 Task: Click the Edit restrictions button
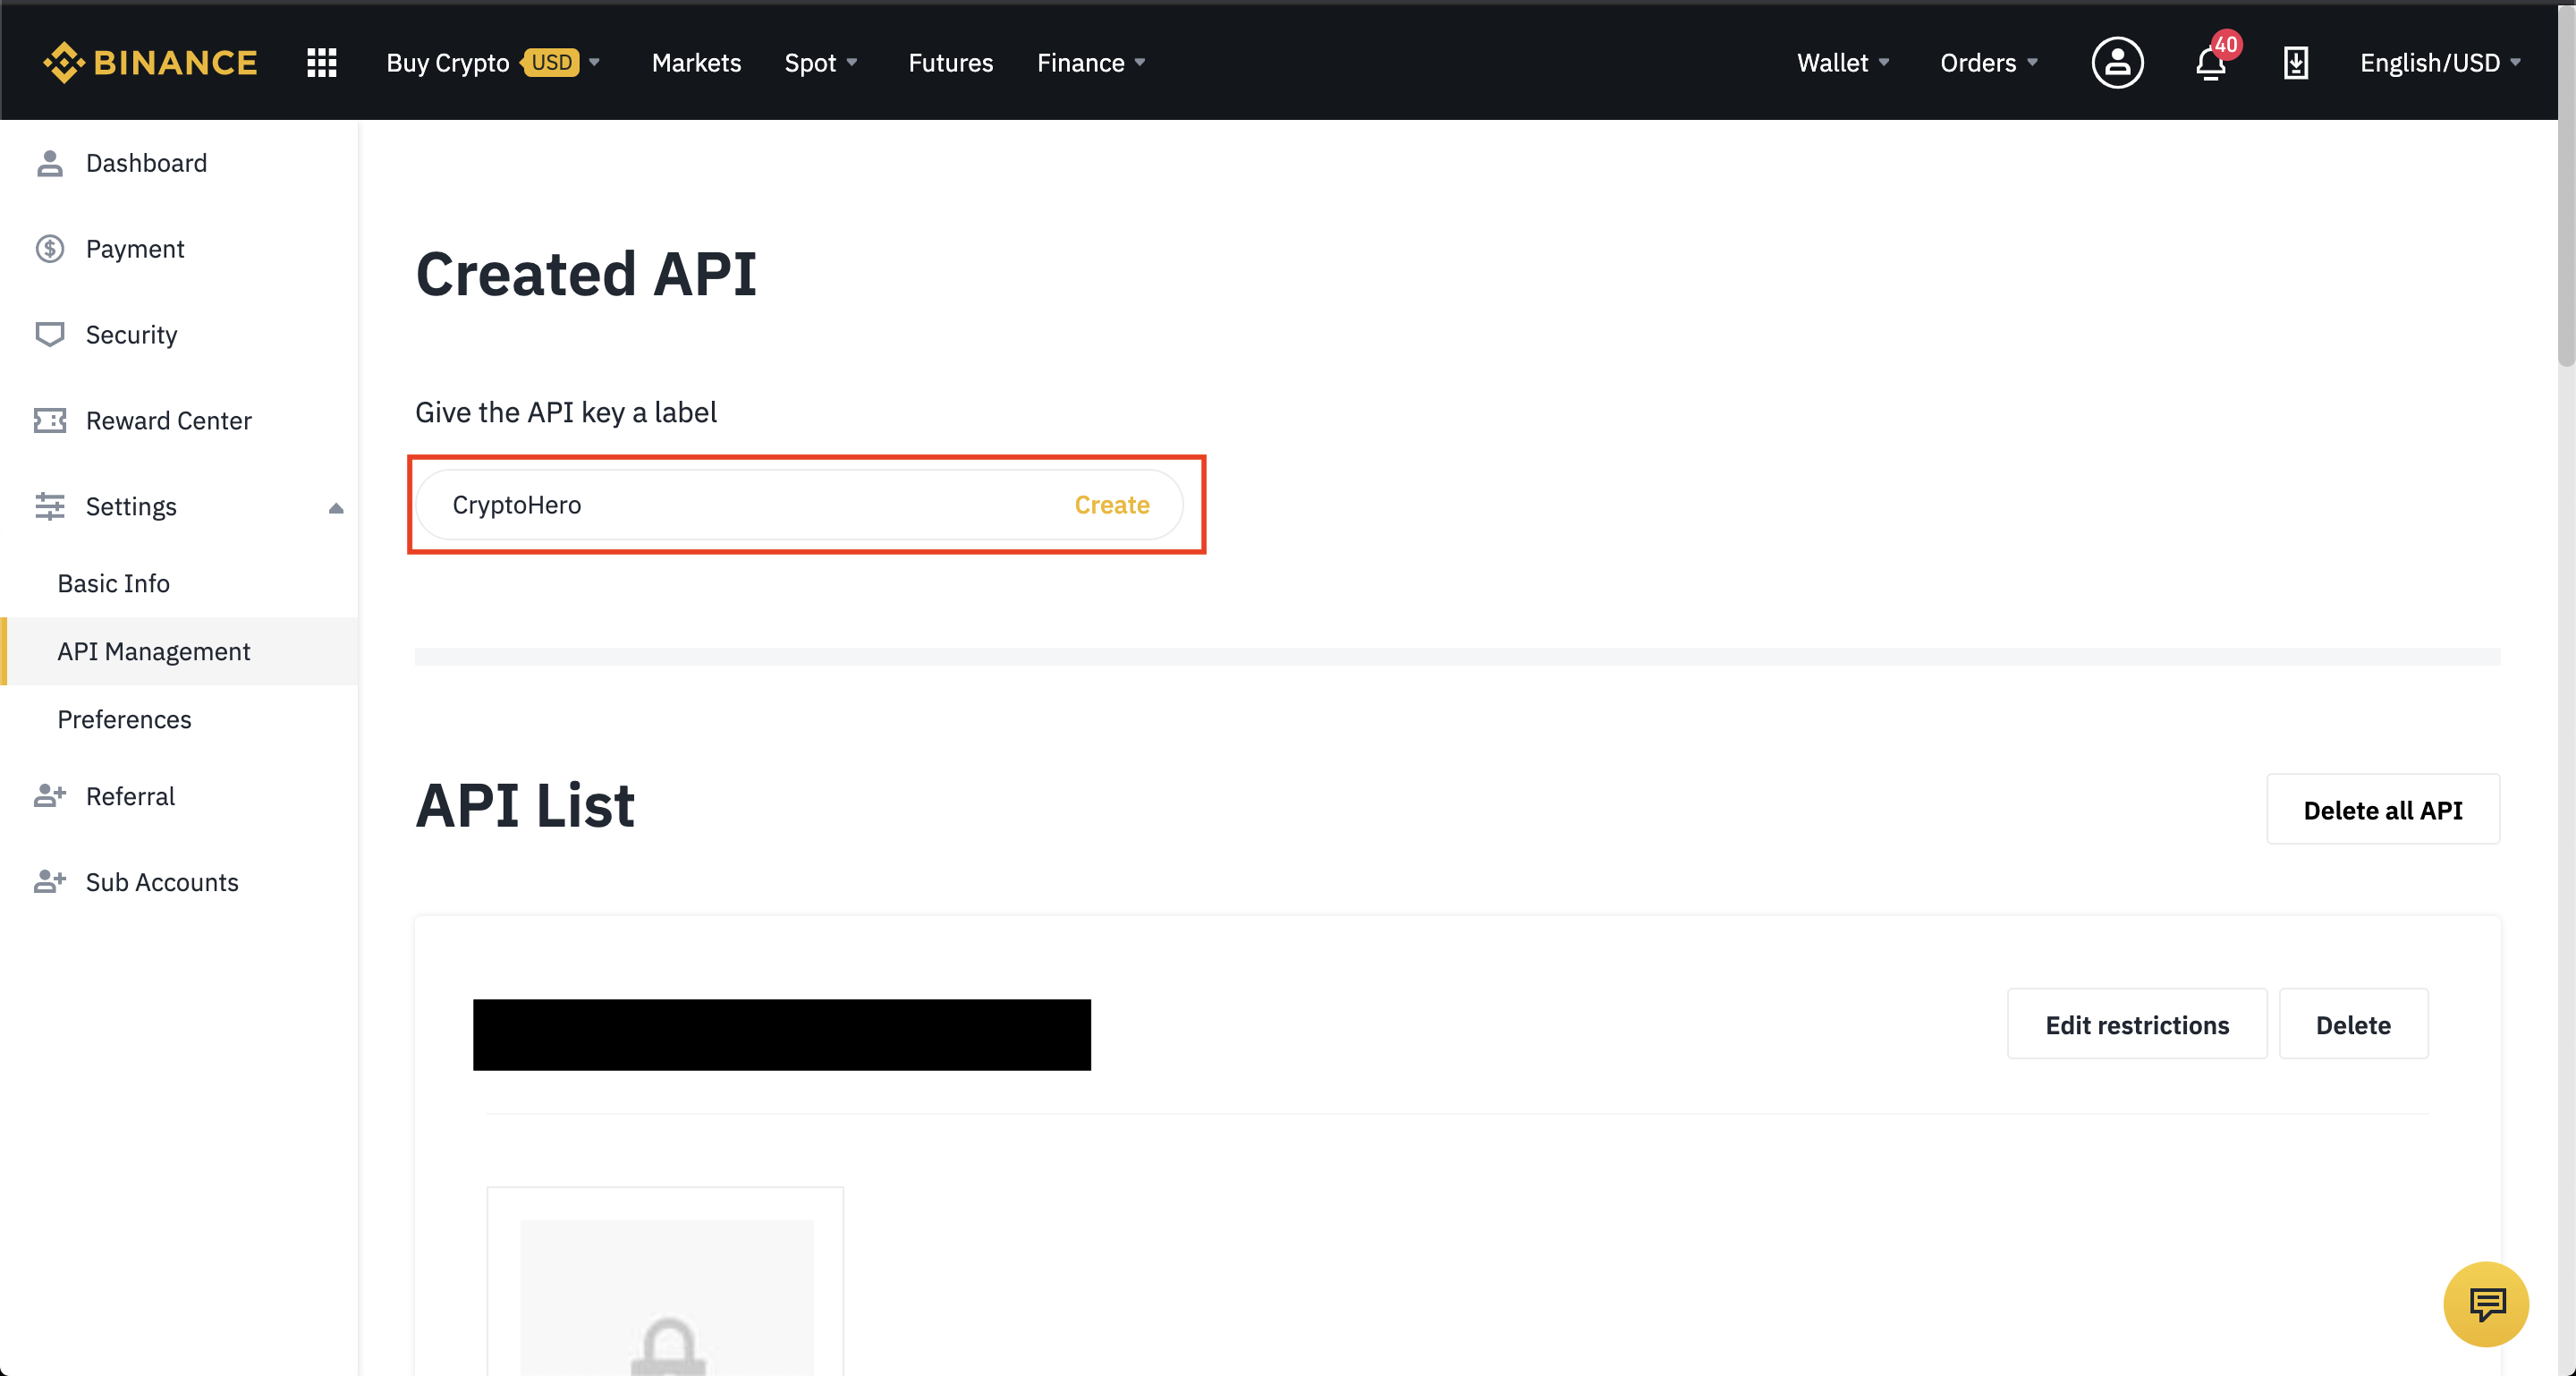click(x=2136, y=1024)
